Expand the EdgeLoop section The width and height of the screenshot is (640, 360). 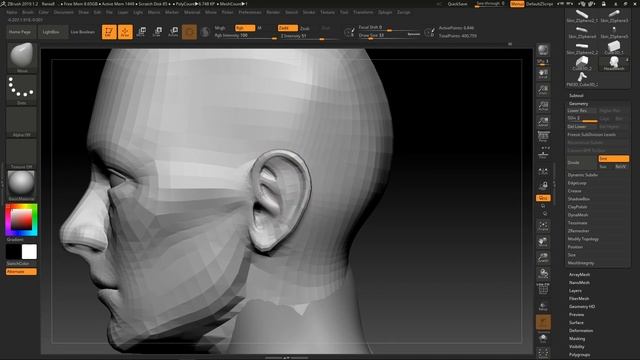click(x=577, y=183)
